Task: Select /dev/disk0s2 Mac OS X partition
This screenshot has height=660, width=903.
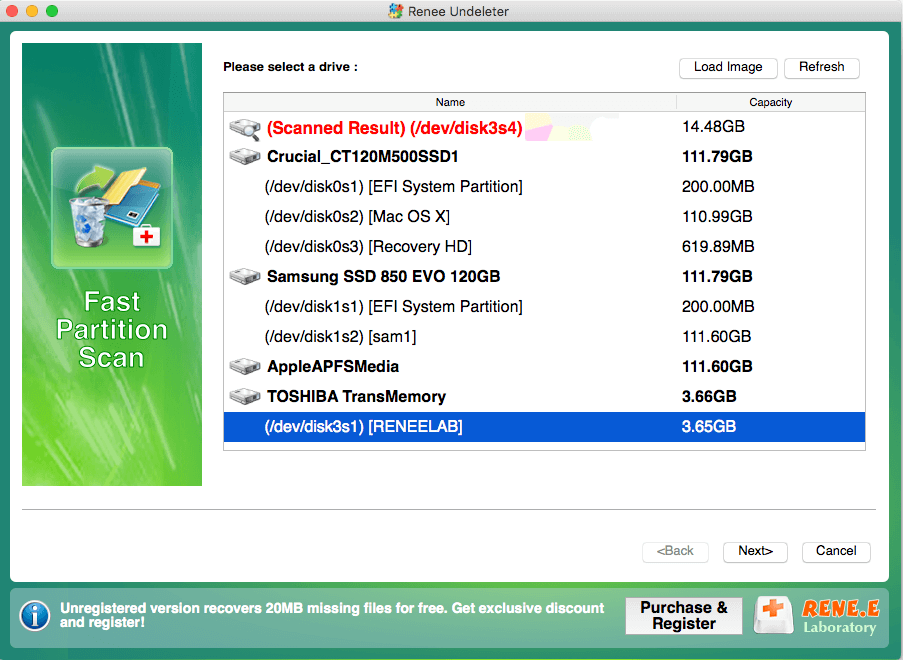Action: coord(544,217)
